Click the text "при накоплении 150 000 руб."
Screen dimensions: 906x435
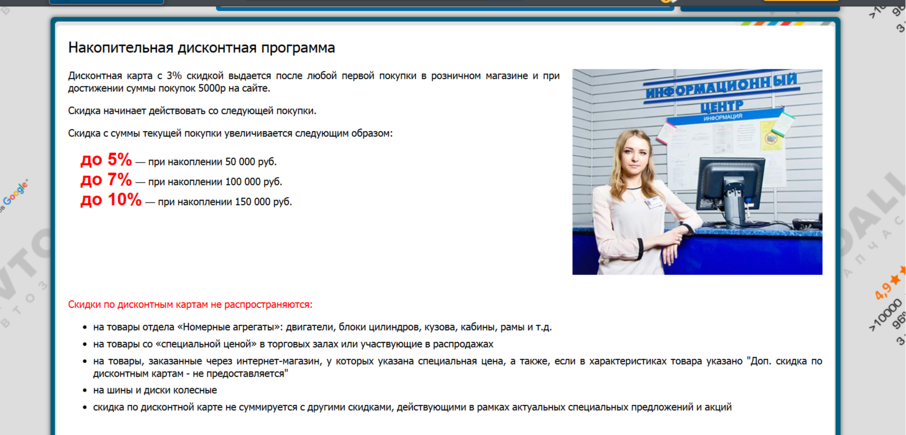coord(225,202)
